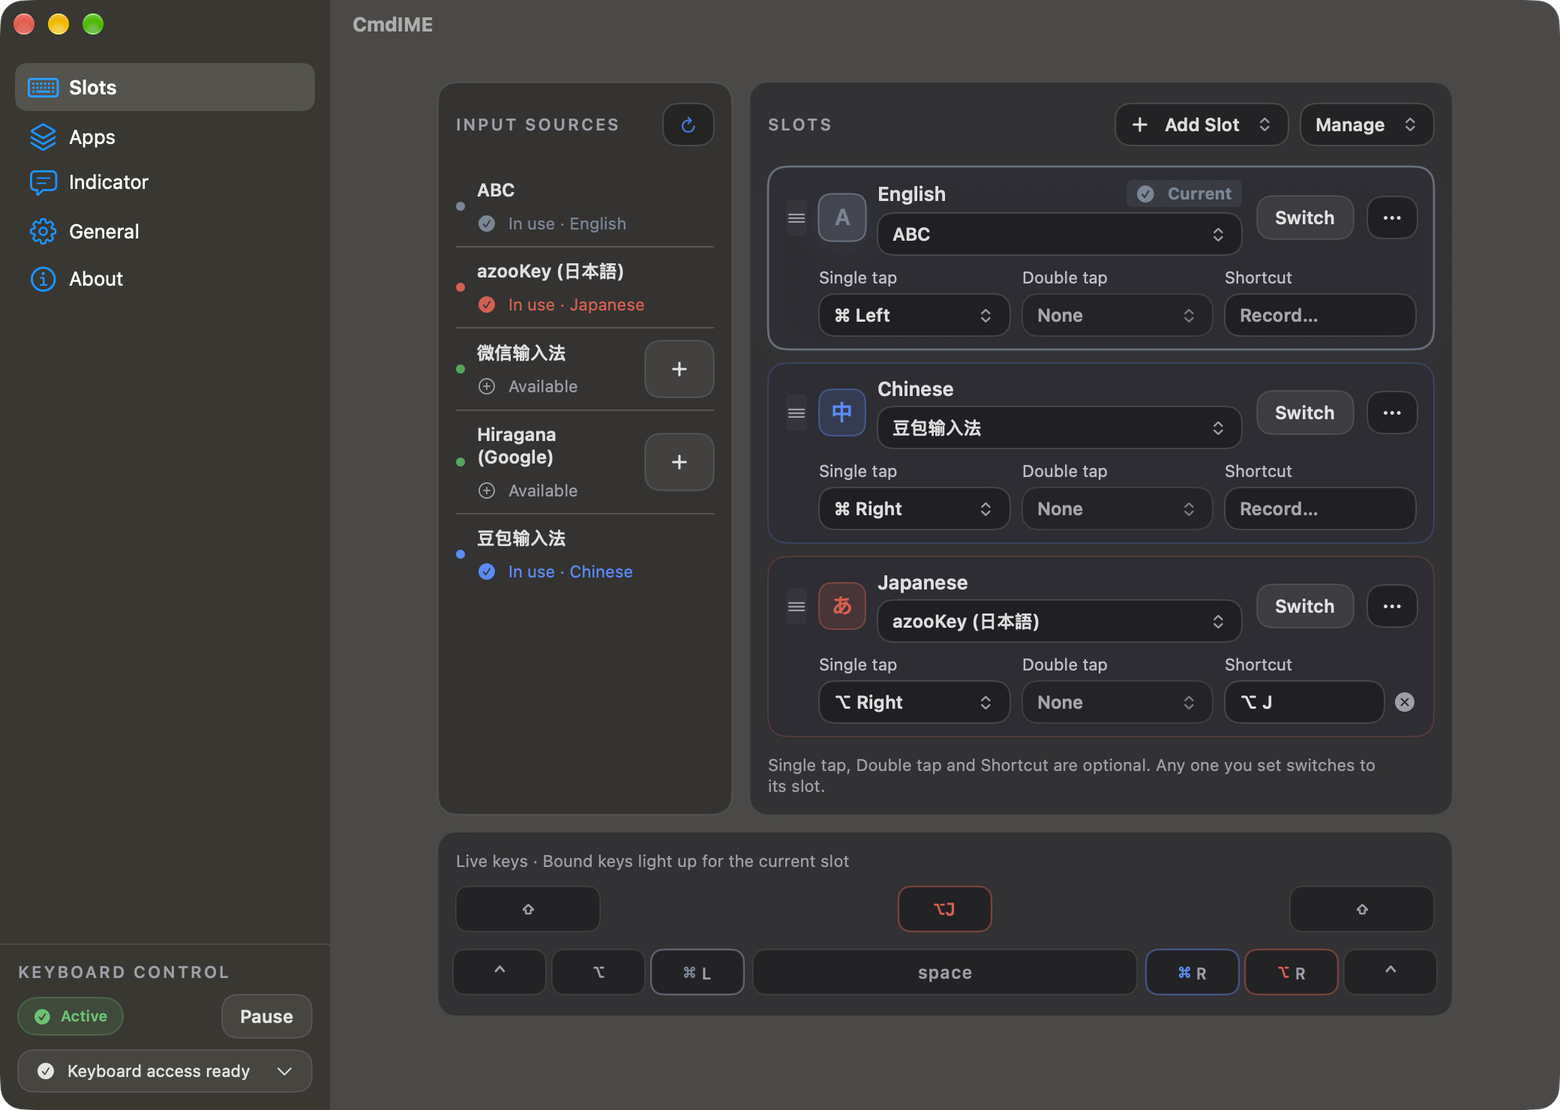The image size is (1560, 1110).
Task: Click the ⌥J live key
Action: (x=945, y=909)
